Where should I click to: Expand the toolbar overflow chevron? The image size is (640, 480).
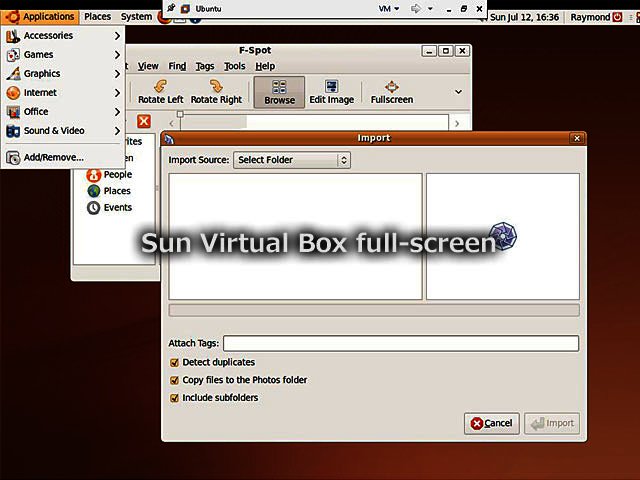458,92
